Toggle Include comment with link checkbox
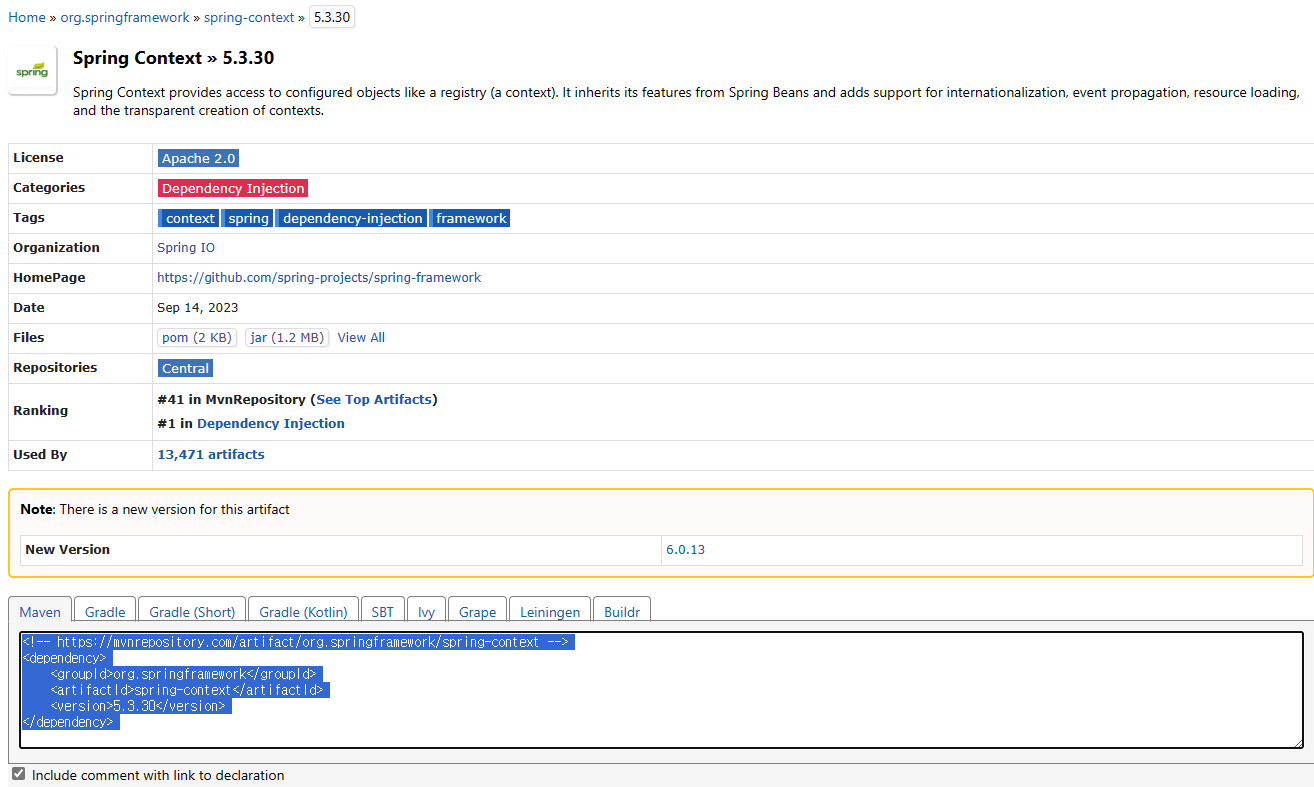Screen dimensions: 1314x787 [x=18, y=774]
